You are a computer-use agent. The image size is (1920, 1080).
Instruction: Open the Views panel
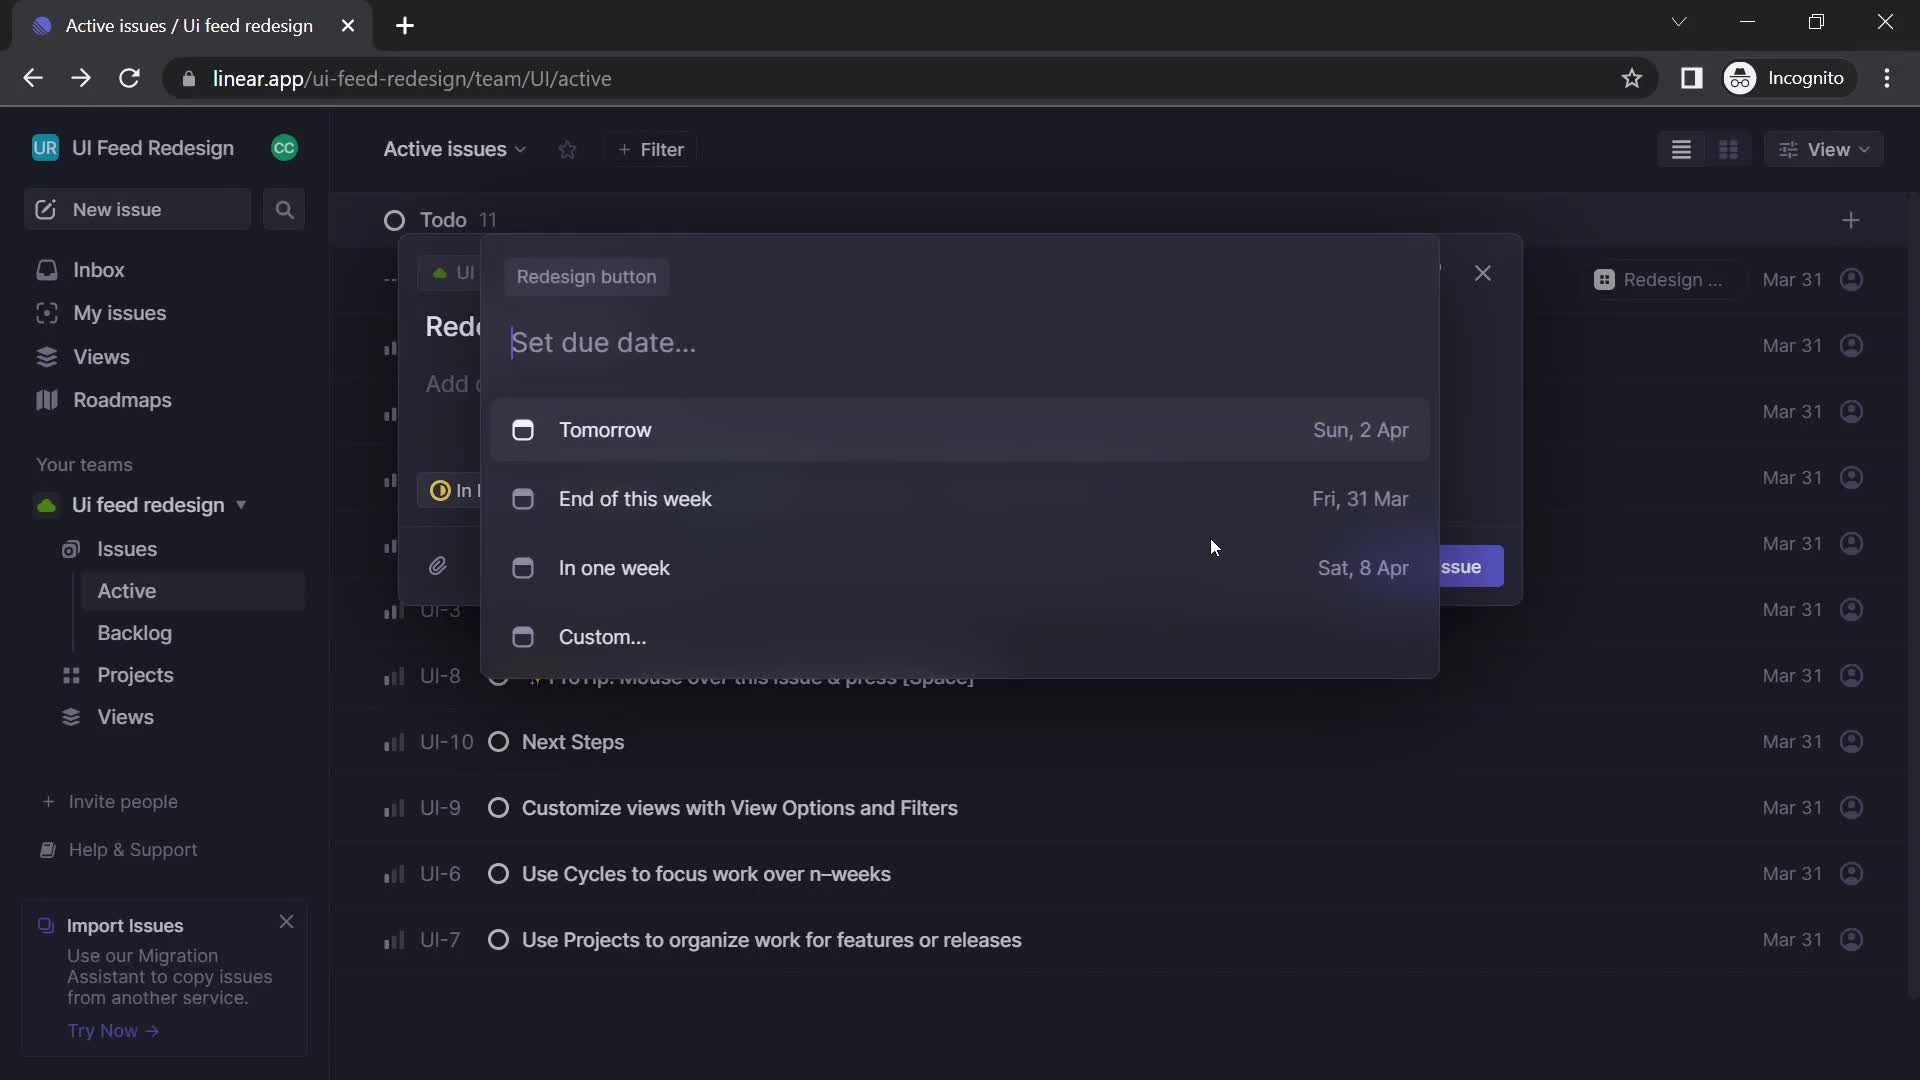(x=102, y=356)
